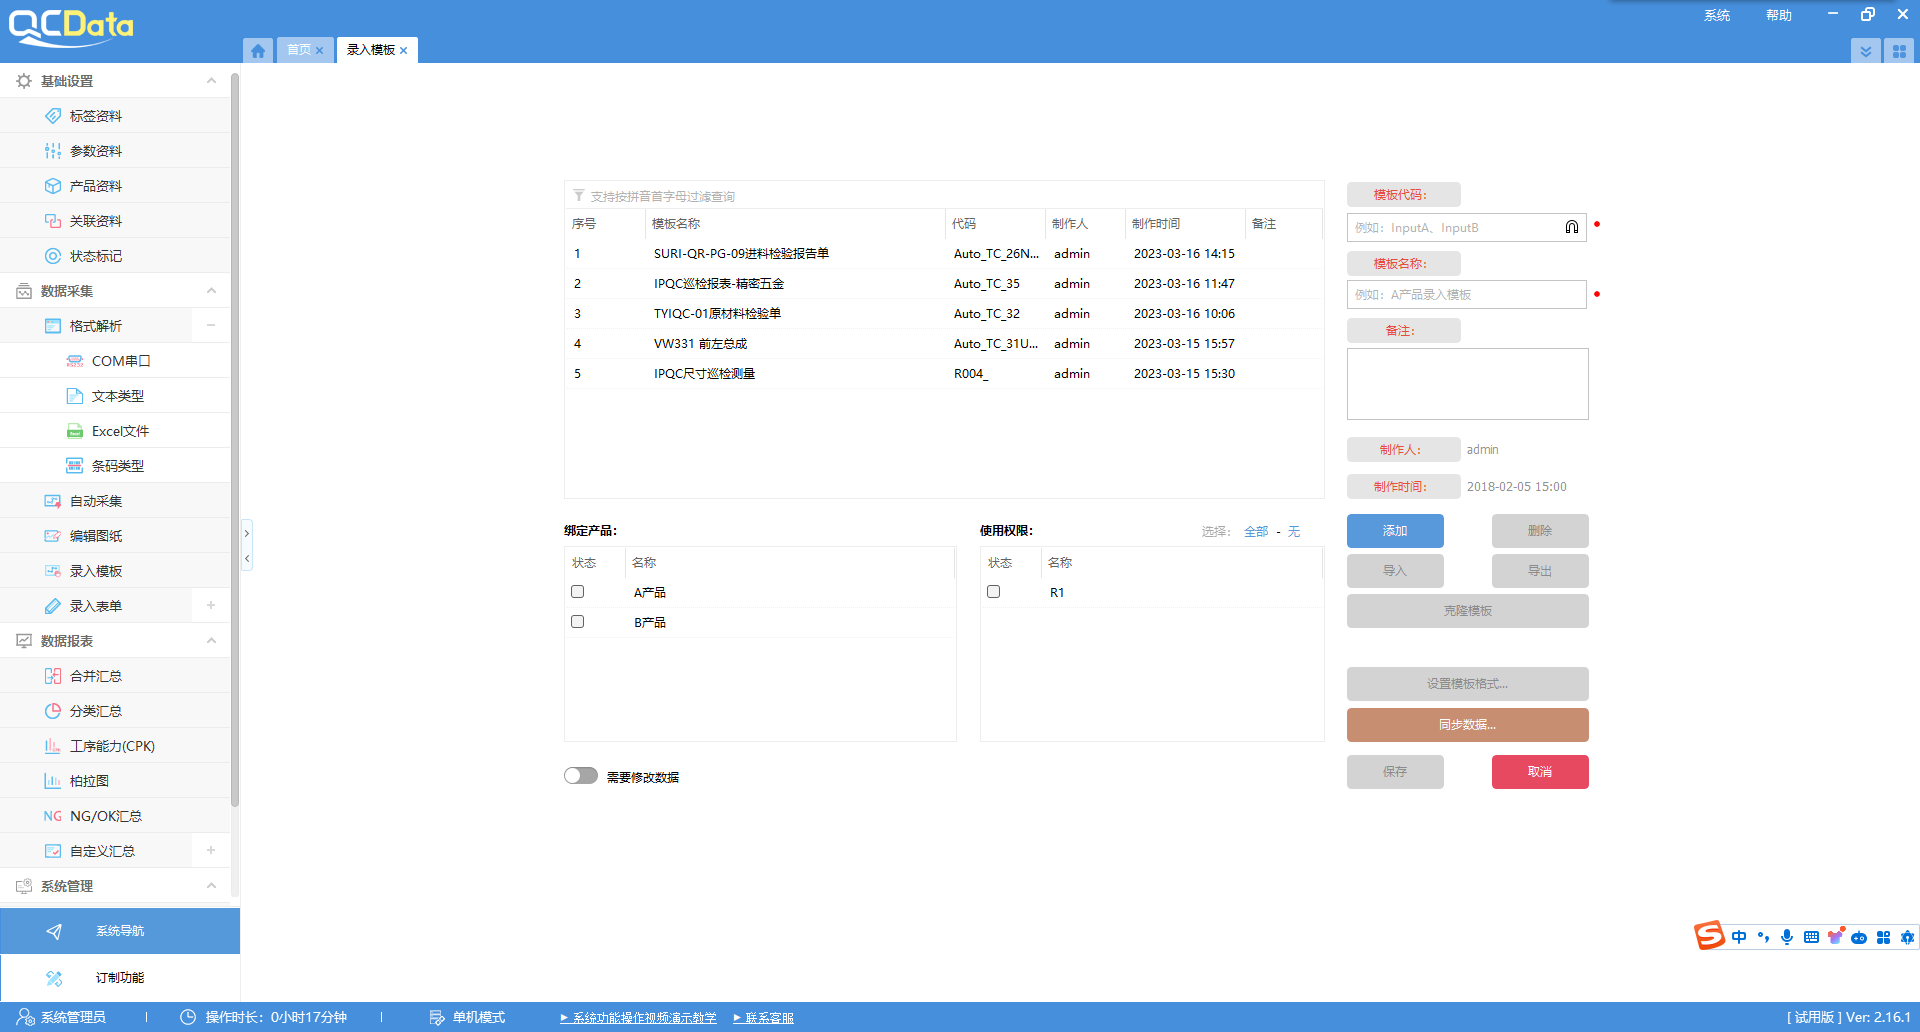Collapse the 基础设置 section

[211, 81]
